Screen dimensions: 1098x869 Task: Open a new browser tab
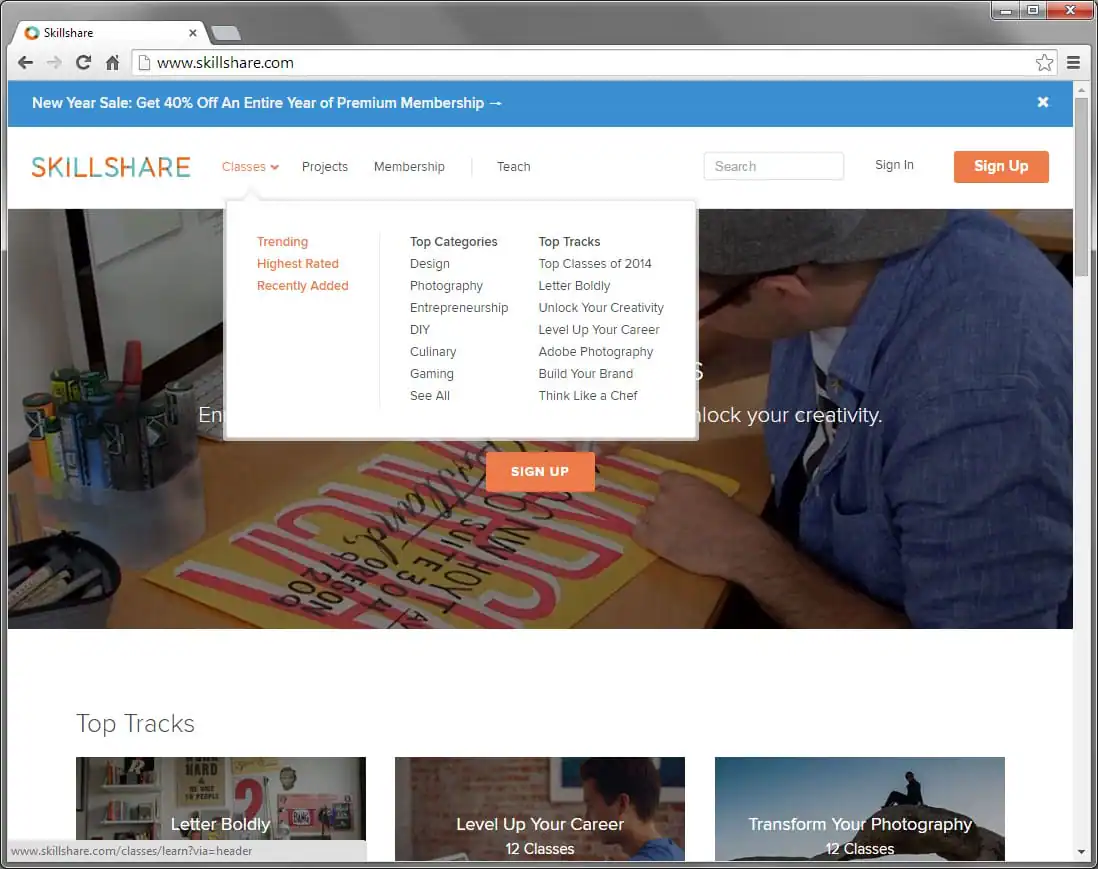pos(225,33)
